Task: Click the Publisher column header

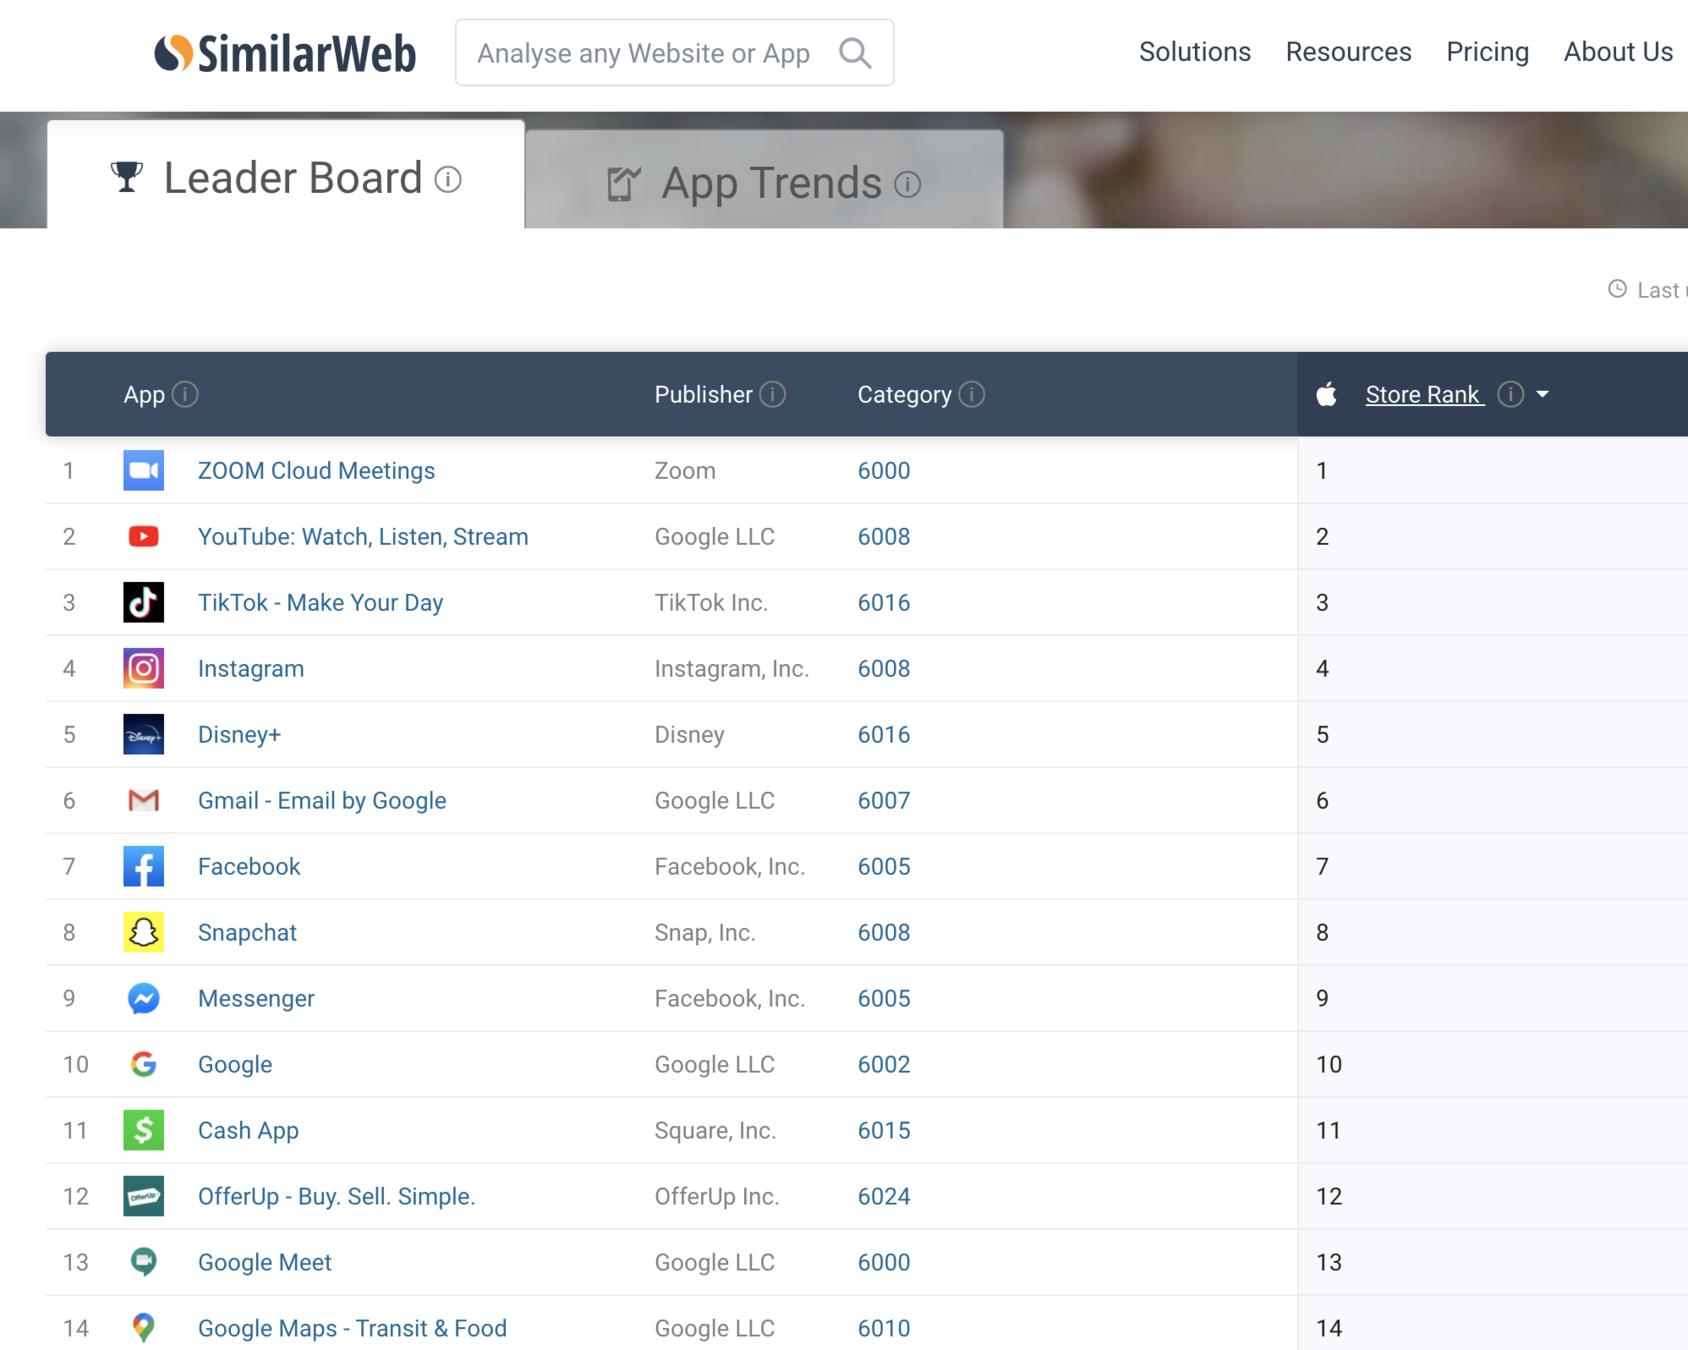Action: click(x=703, y=394)
